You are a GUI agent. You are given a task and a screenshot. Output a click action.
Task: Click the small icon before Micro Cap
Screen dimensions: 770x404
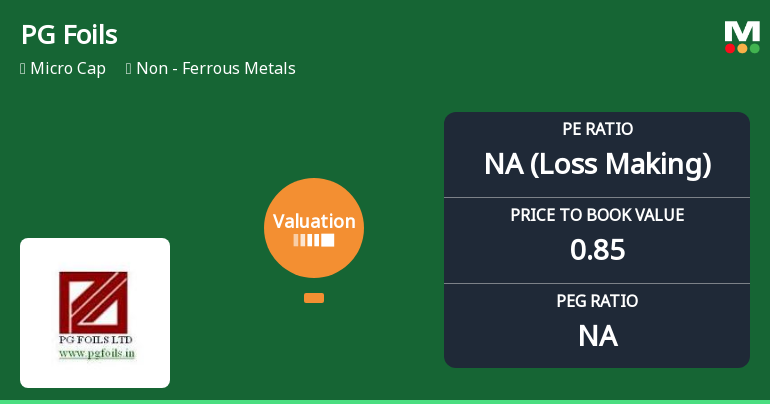(22, 69)
